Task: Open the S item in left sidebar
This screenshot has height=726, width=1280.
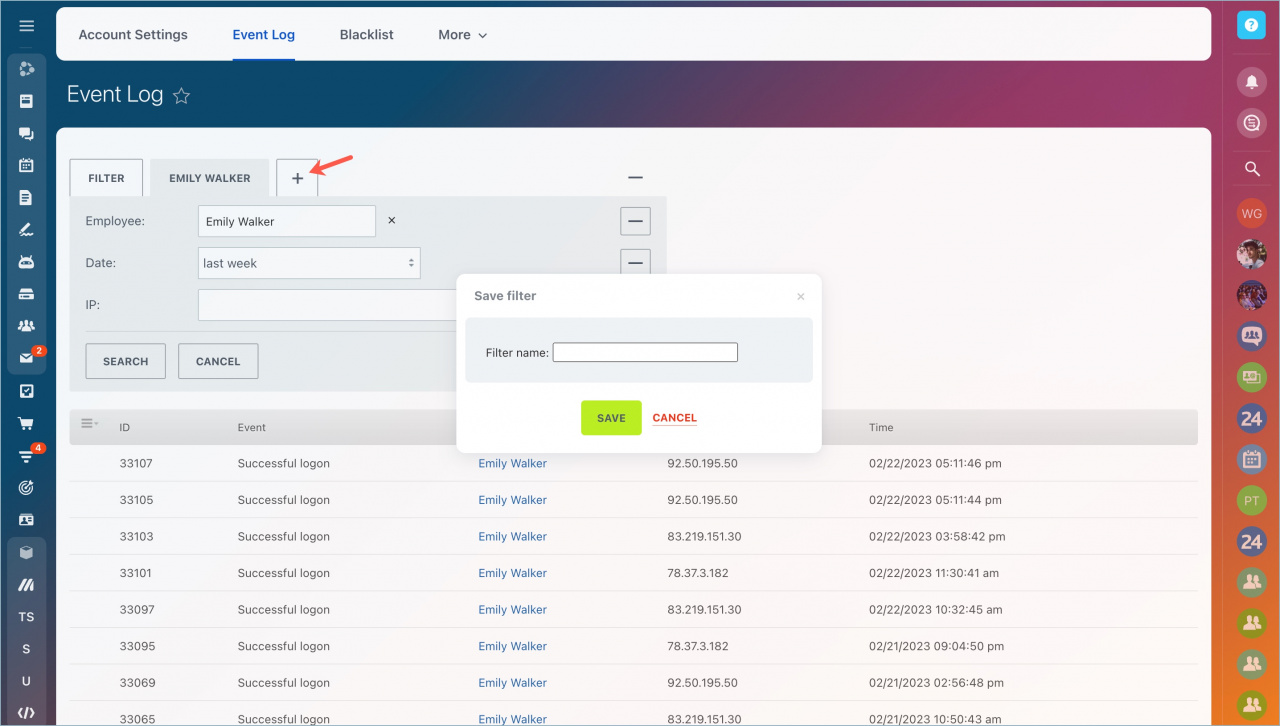Action: [x=27, y=649]
